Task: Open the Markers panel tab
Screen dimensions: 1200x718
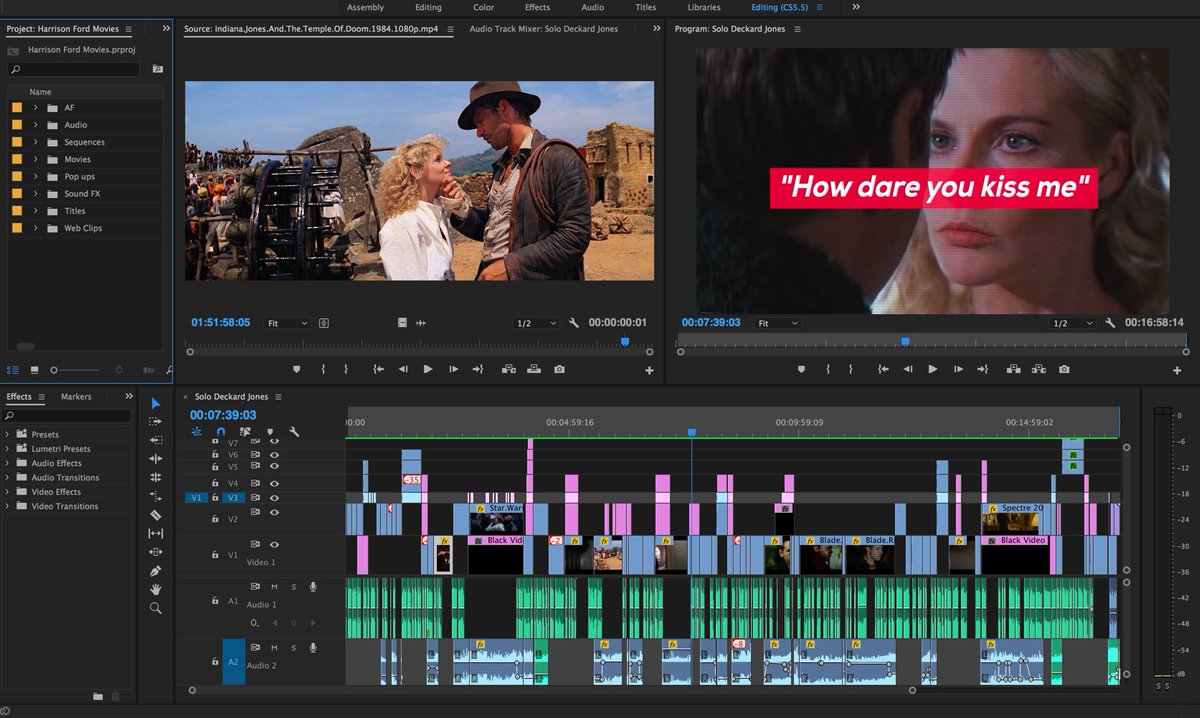Action: tap(76, 396)
